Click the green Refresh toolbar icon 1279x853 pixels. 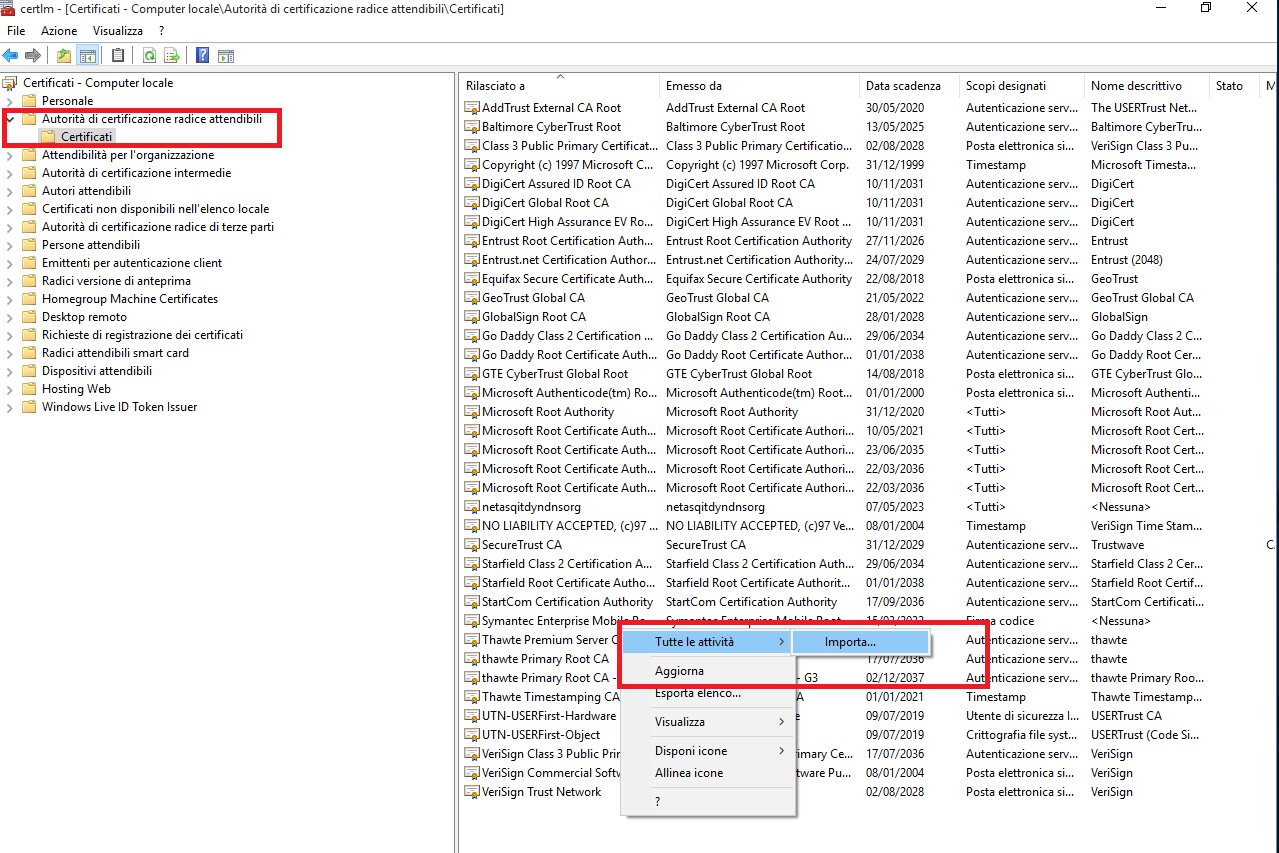(x=149, y=56)
